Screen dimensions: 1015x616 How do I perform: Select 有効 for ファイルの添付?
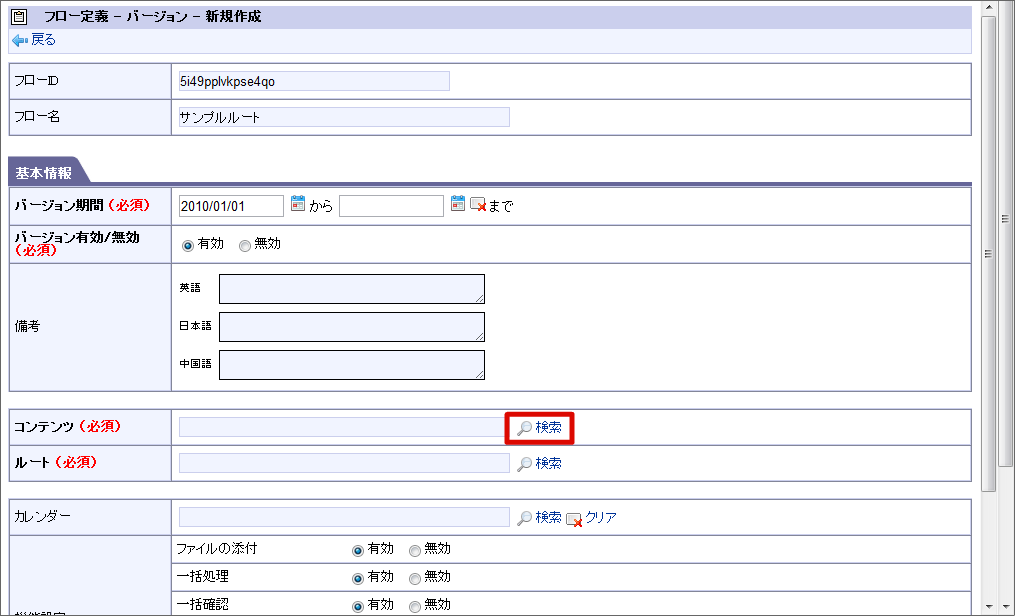point(357,551)
